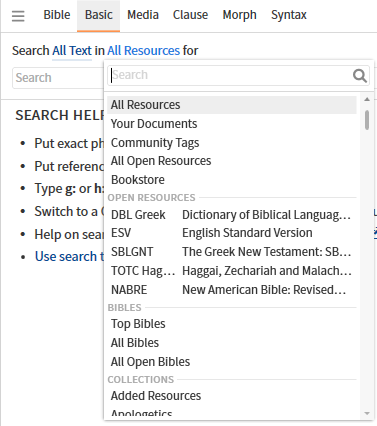This screenshot has height=426, width=377.
Task: Open the All Text dropdown
Action: click(x=72, y=51)
